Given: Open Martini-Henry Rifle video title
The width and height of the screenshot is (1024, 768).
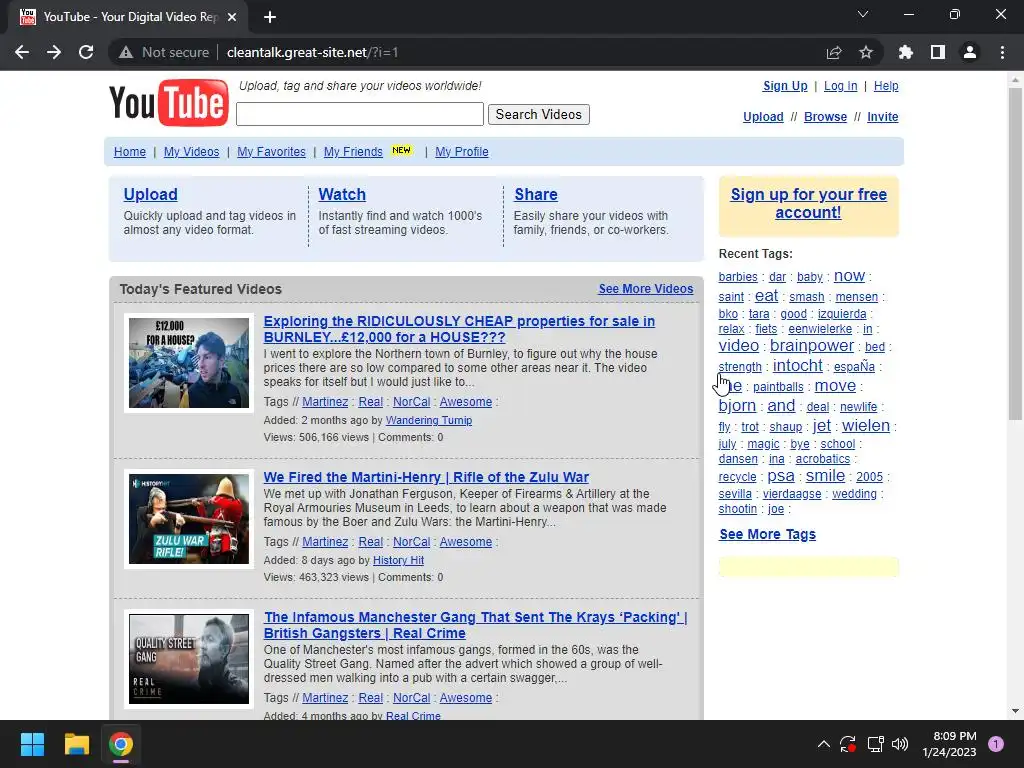Looking at the screenshot, I should (426, 477).
